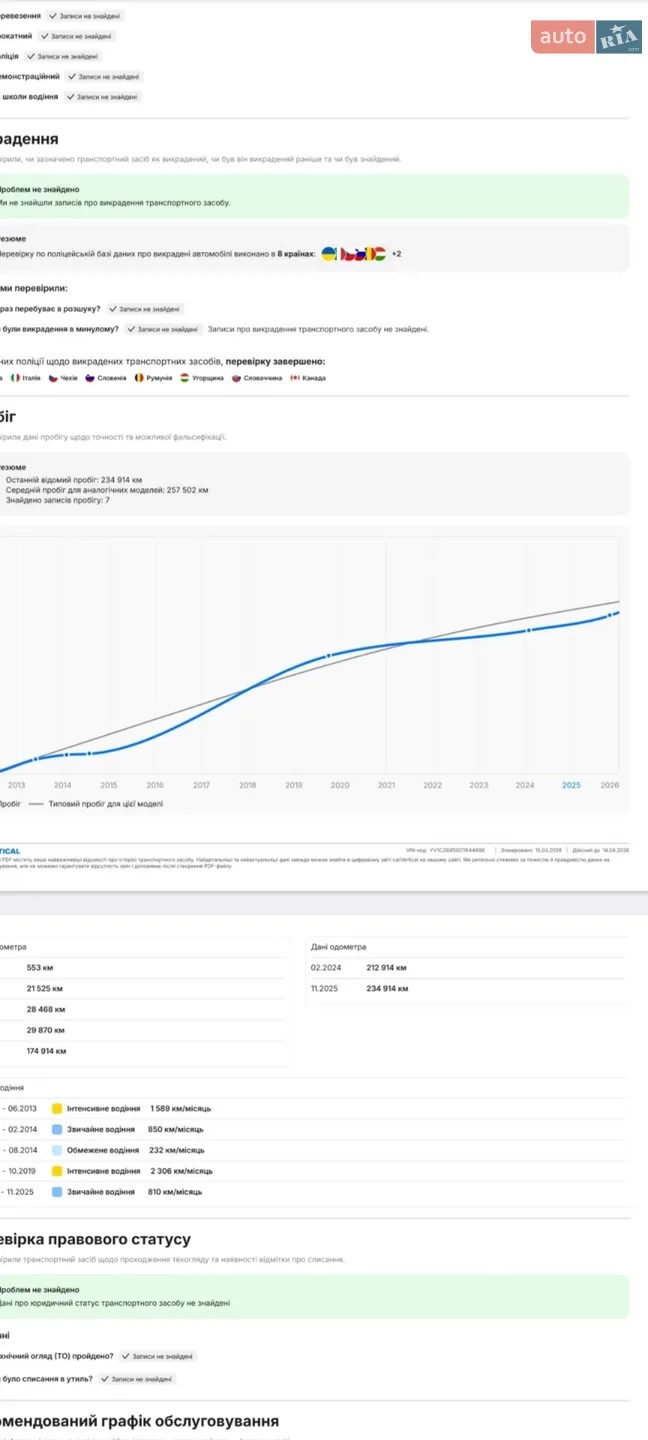648x1440 pixels.
Task: Click odometer reading 174 914 км
Action: click(47, 1051)
